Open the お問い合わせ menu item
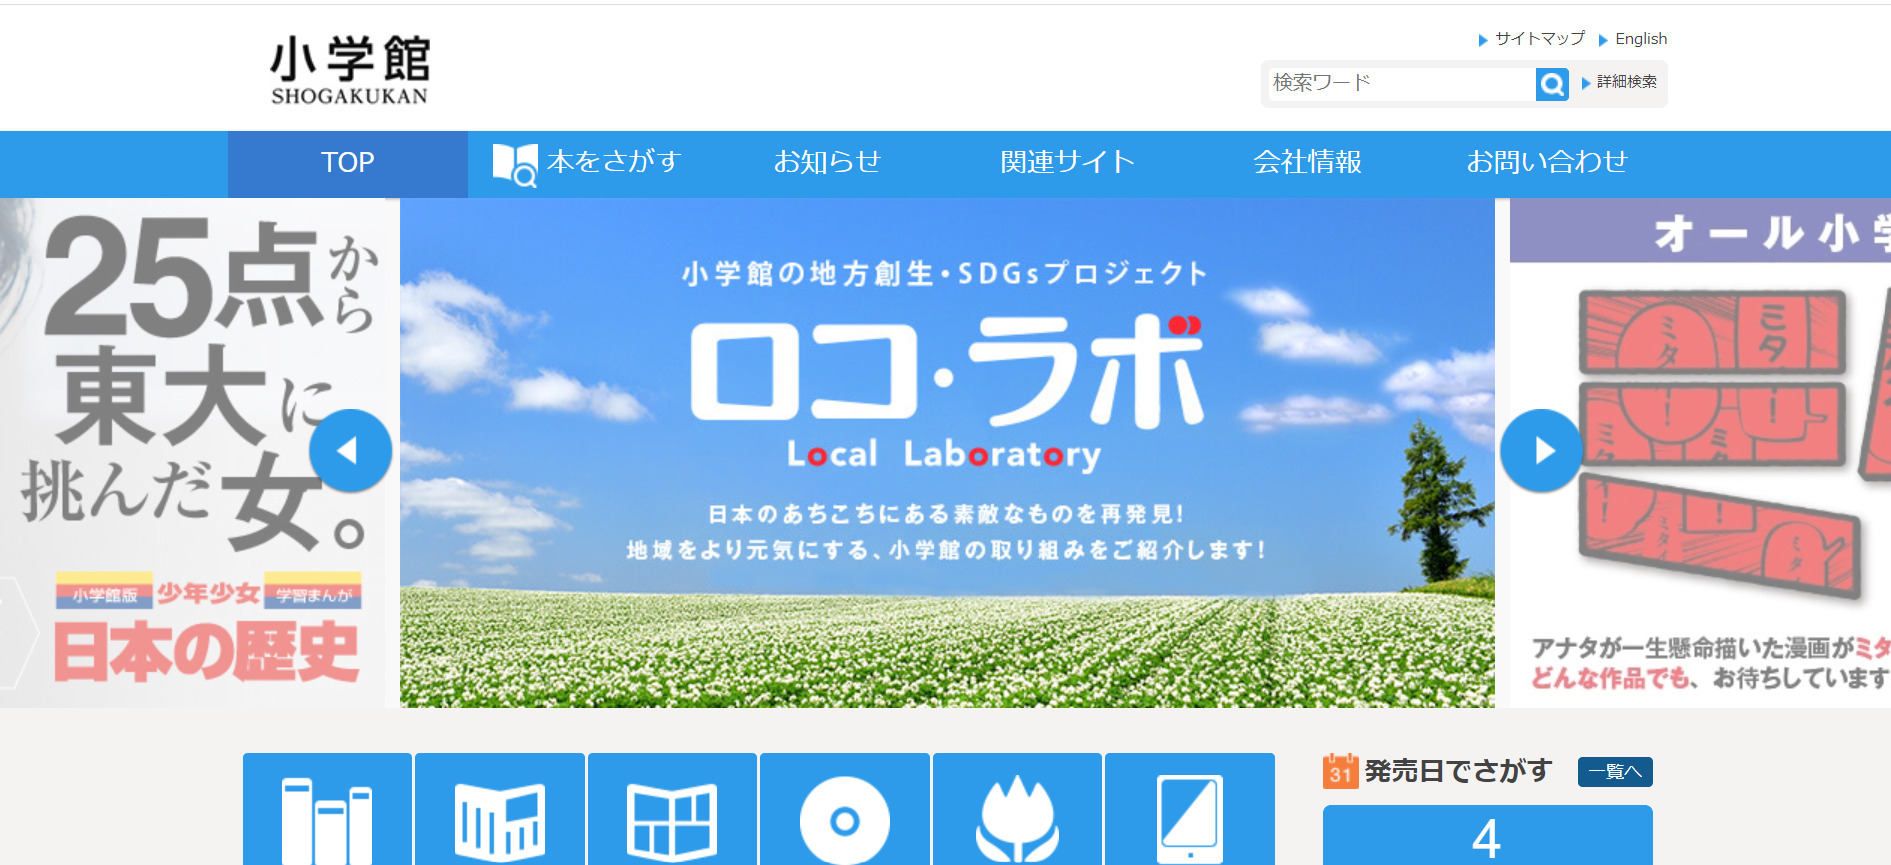This screenshot has height=865, width=1891. 1547,162
